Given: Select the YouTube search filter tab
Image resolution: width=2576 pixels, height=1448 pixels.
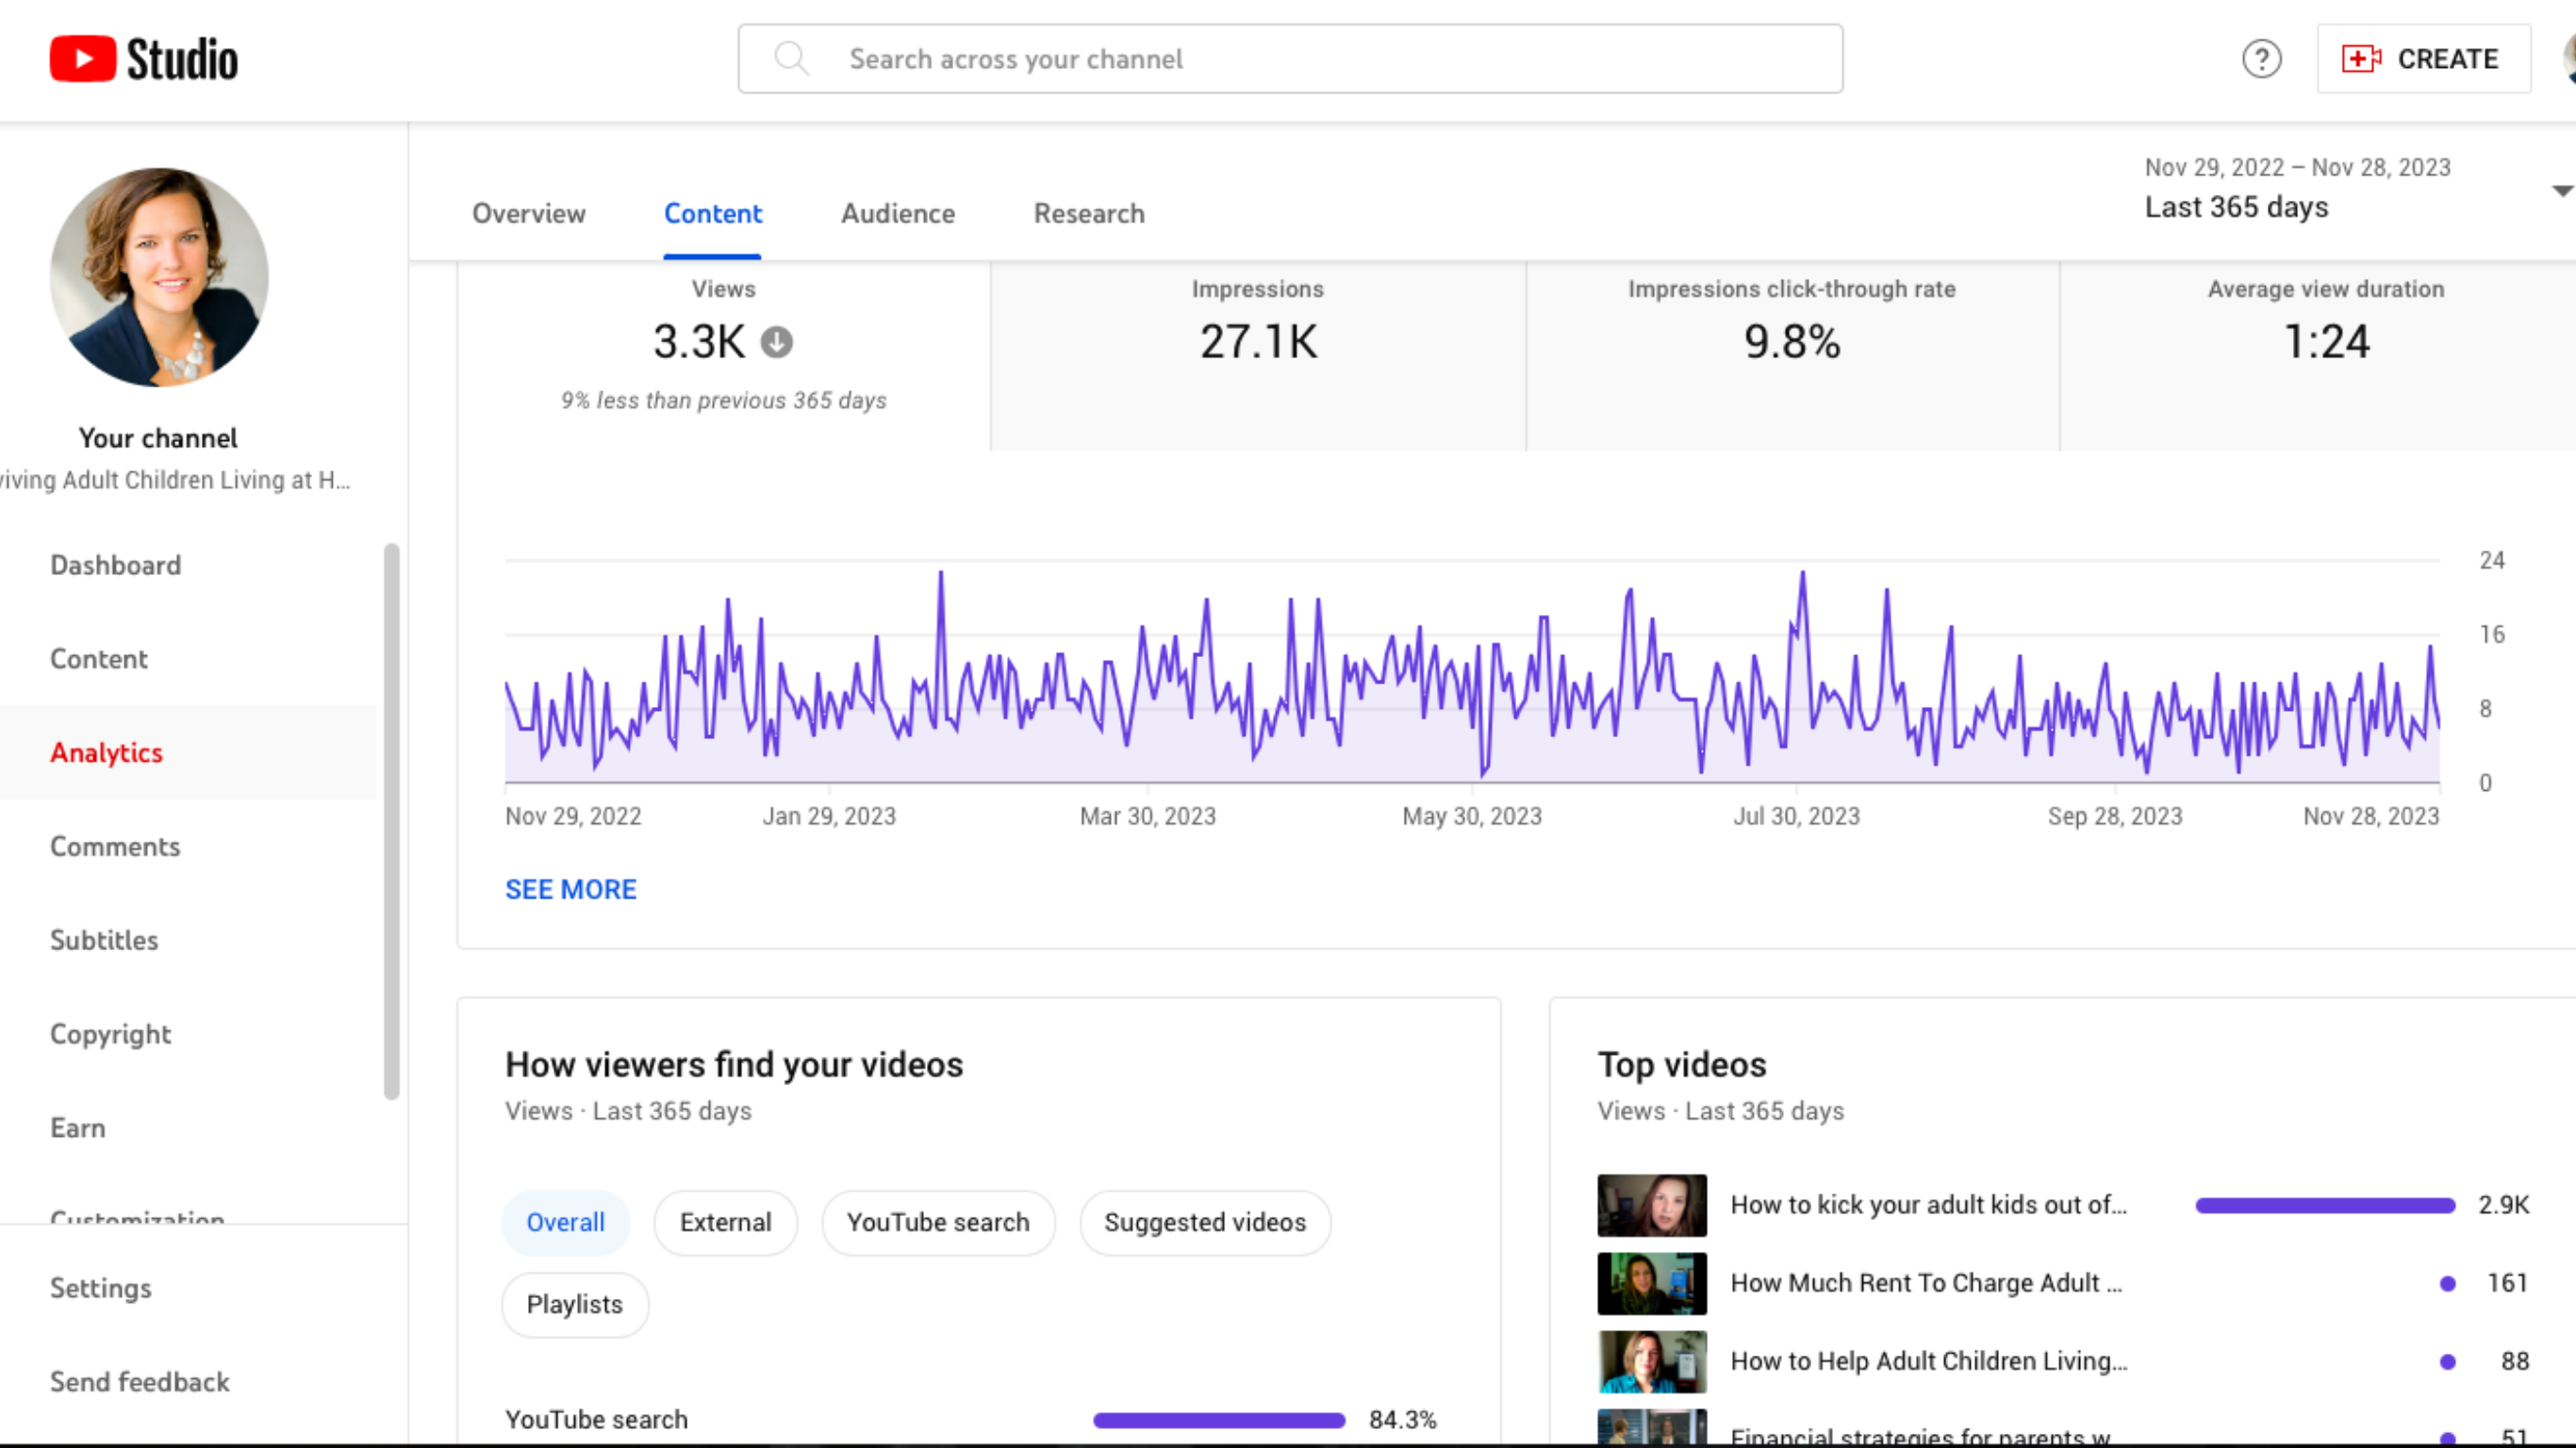Looking at the screenshot, I should click(937, 1222).
